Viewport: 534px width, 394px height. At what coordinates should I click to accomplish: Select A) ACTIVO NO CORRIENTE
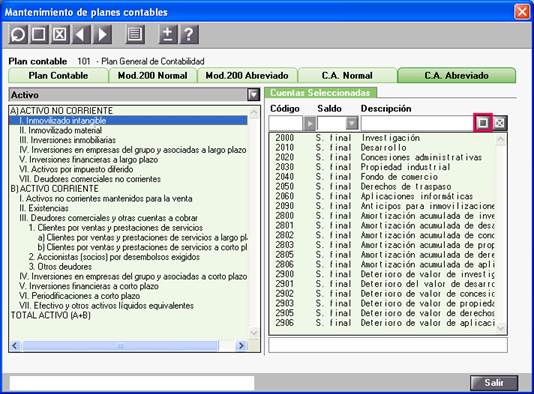tap(61, 111)
